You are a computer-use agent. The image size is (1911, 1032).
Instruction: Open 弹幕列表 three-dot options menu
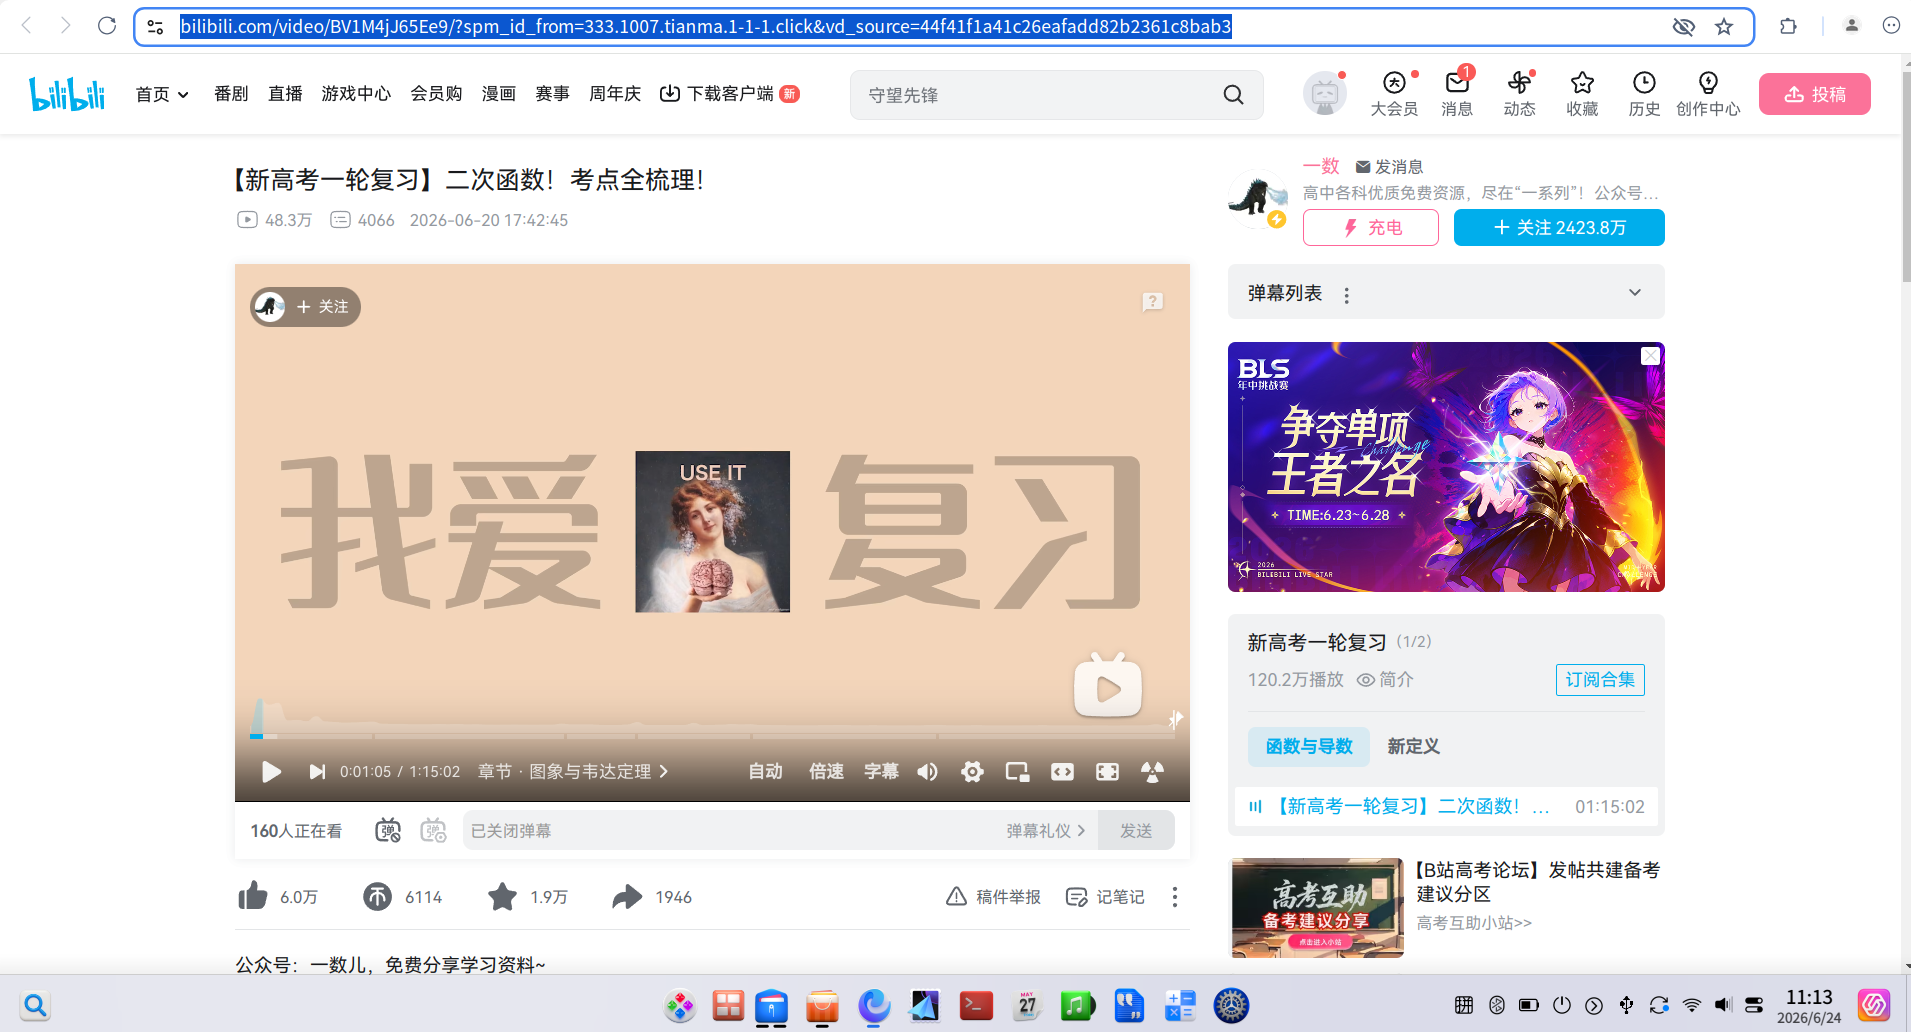click(1347, 295)
